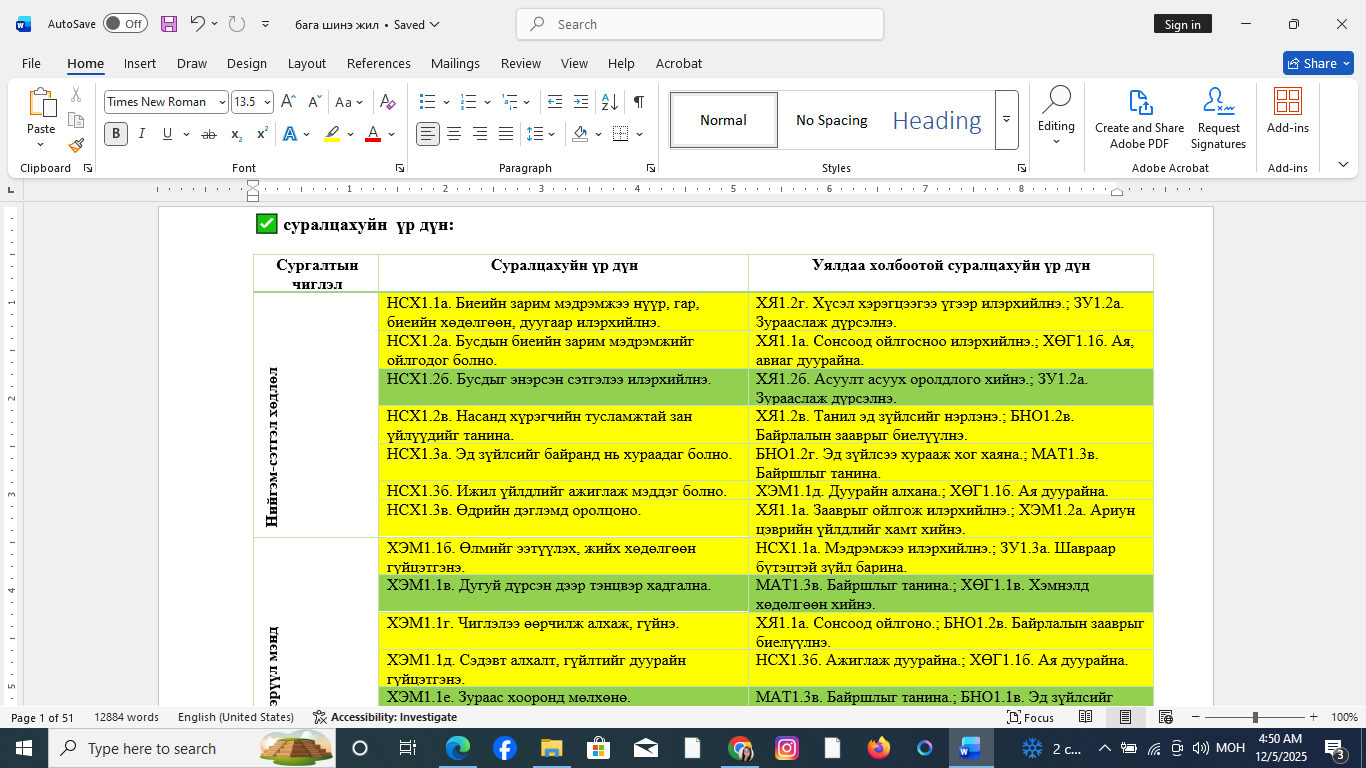Toggle Italic text formatting

[142, 134]
